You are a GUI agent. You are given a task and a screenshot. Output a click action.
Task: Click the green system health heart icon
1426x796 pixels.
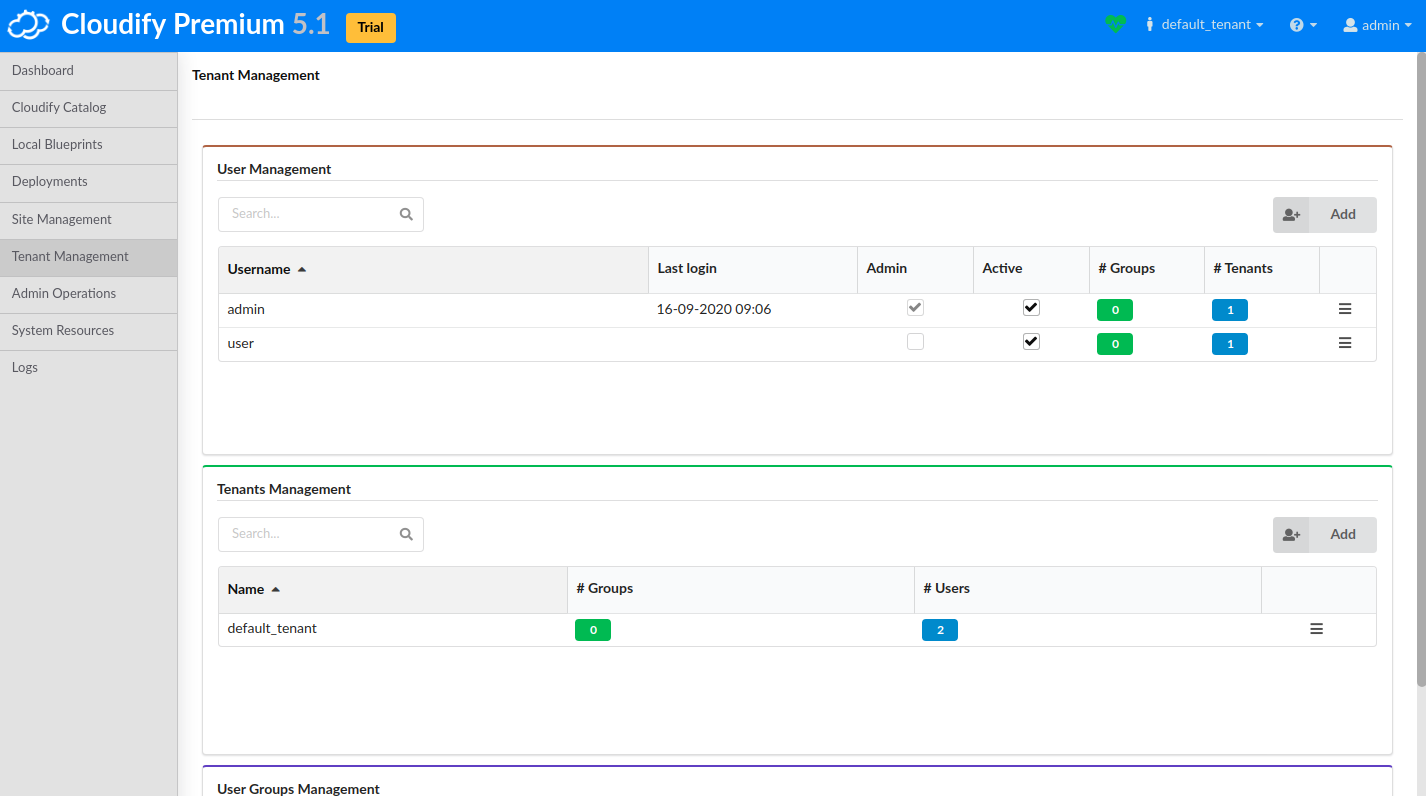pos(1116,24)
